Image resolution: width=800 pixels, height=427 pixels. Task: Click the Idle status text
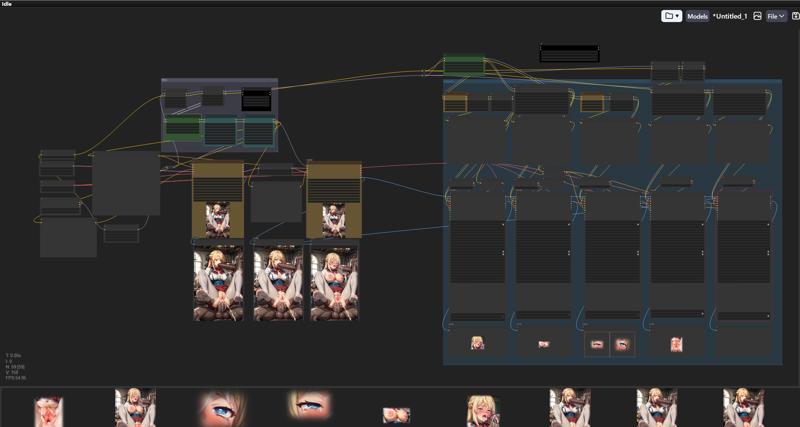point(7,4)
